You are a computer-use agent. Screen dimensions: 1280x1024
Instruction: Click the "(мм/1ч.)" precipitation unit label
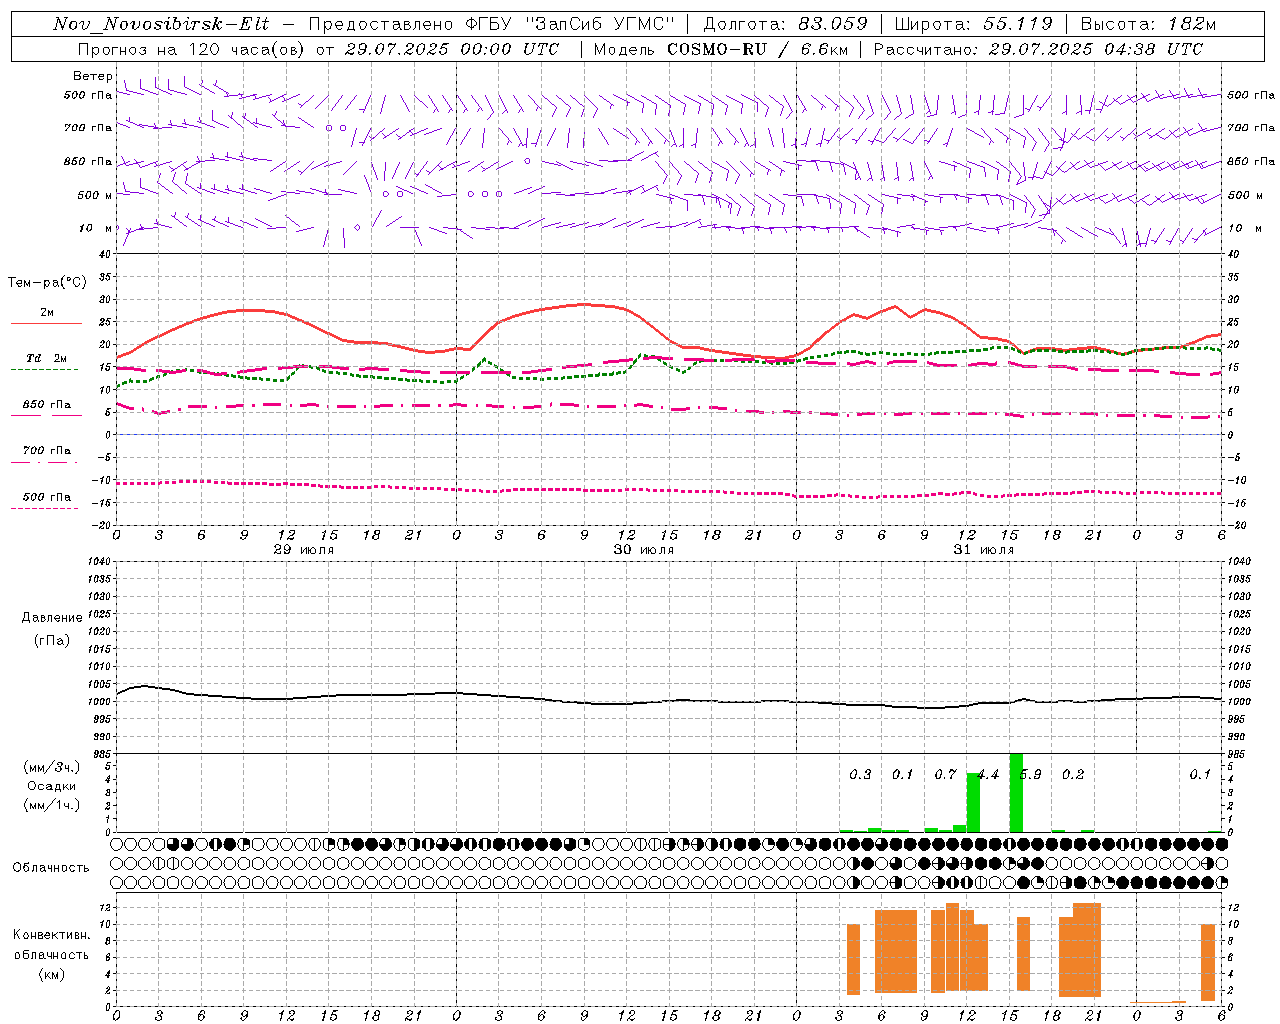51,805
